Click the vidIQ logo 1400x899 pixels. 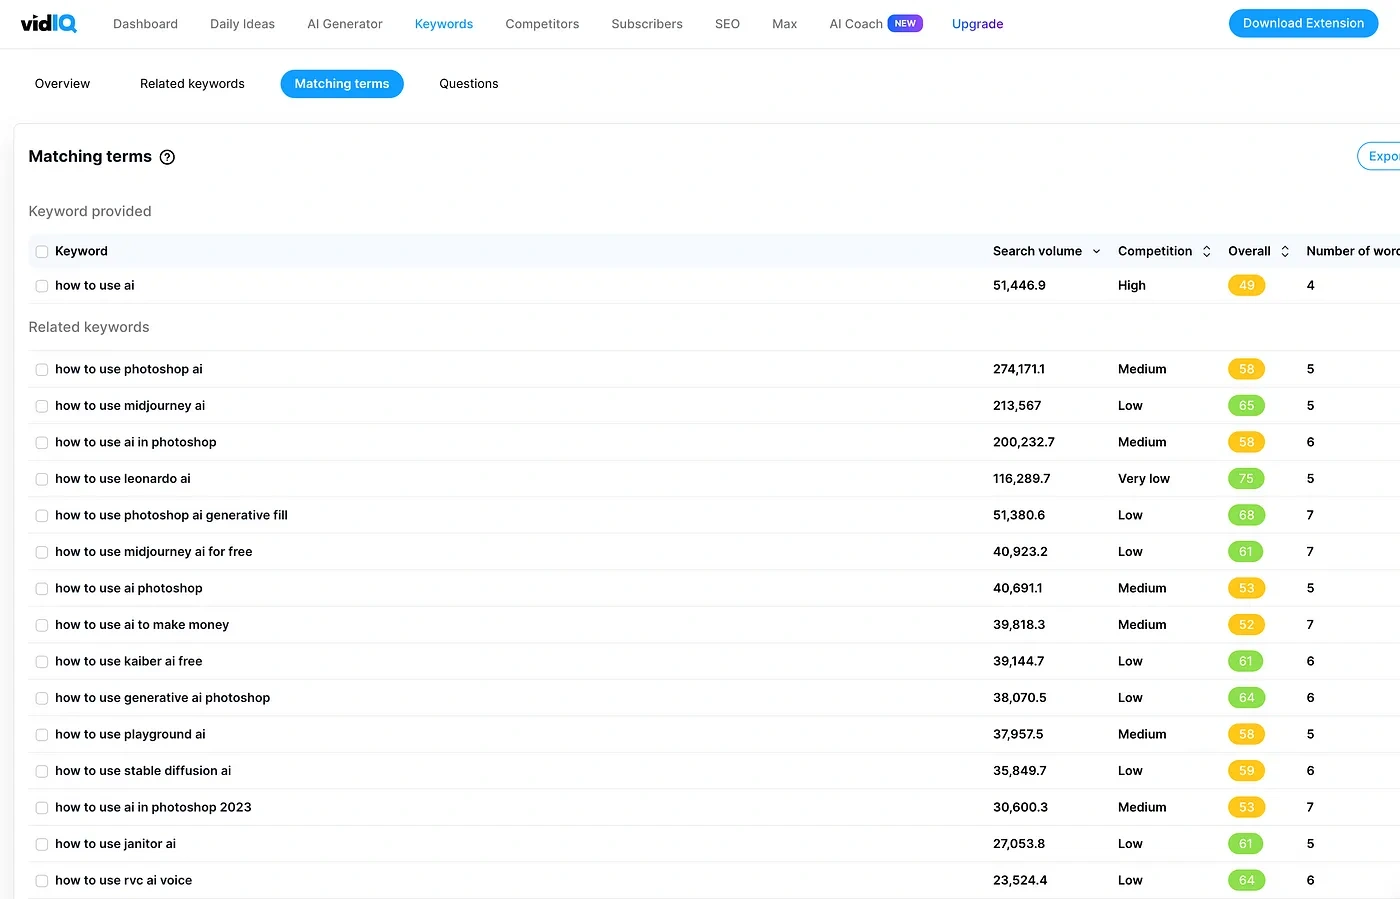(49, 22)
